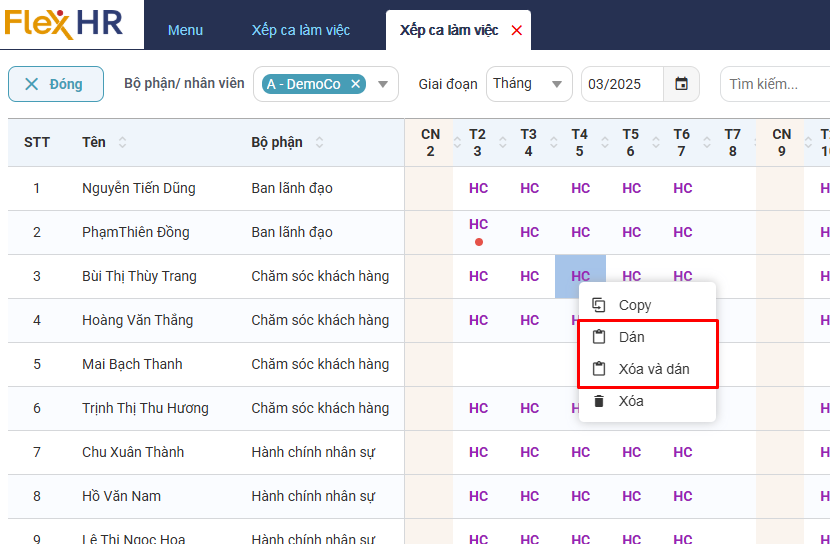
Task: Click the name Trịnh Thị Thu Hương
Action: (145, 408)
